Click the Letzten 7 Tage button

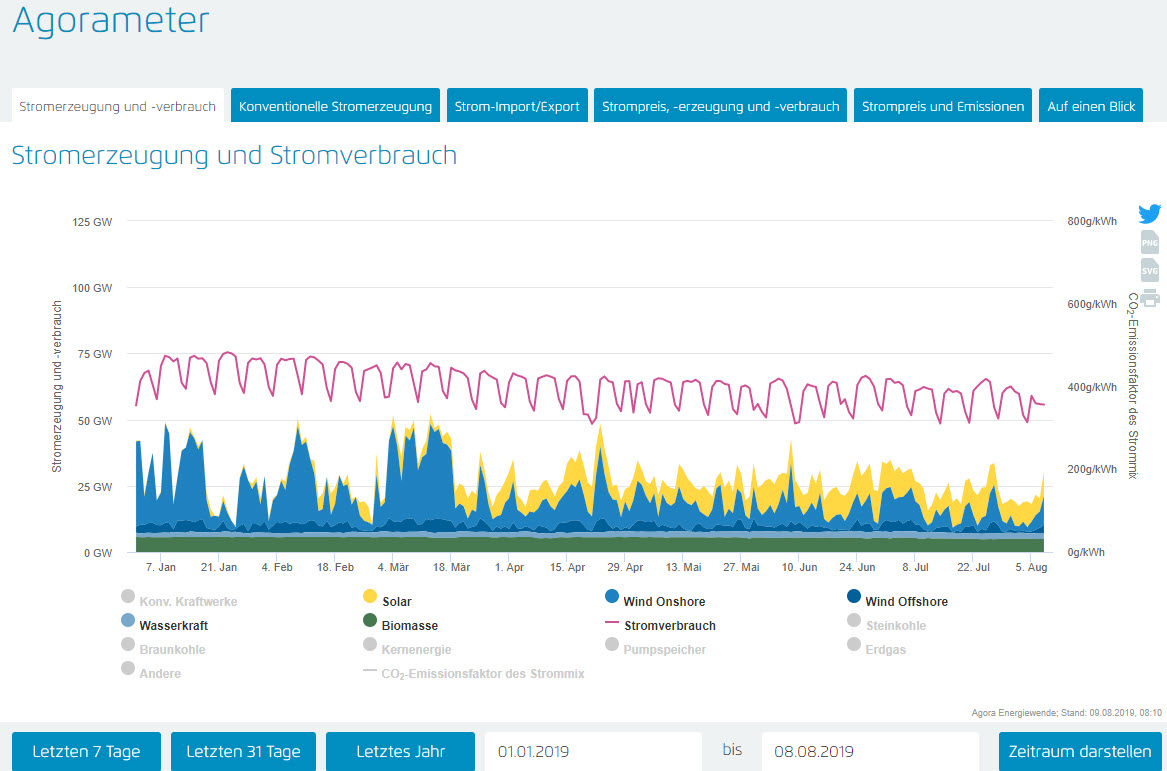point(86,751)
